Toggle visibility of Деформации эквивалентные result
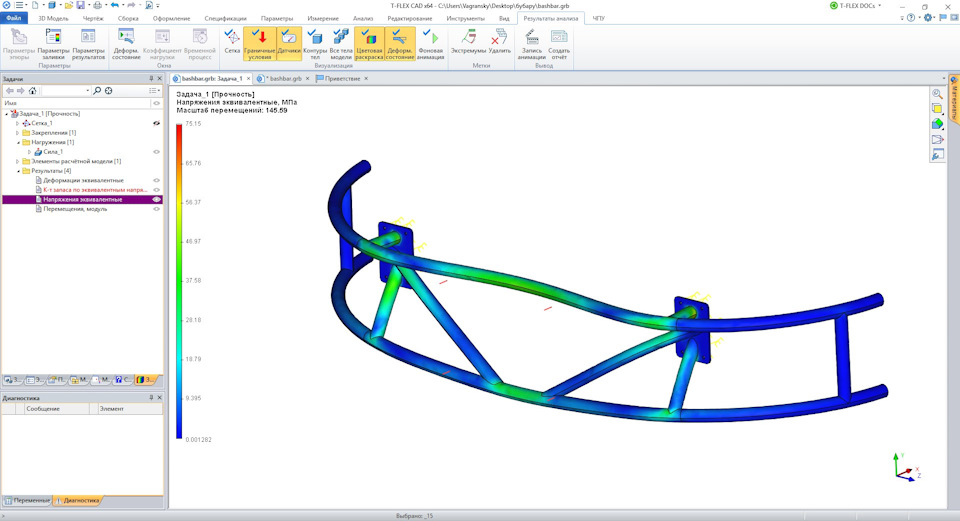 [x=156, y=181]
